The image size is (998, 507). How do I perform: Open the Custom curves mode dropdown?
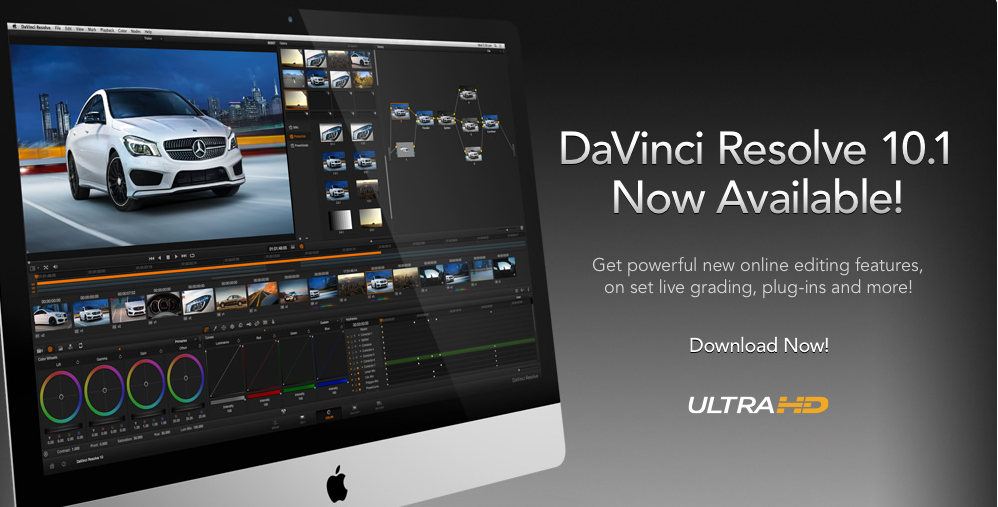[x=329, y=323]
